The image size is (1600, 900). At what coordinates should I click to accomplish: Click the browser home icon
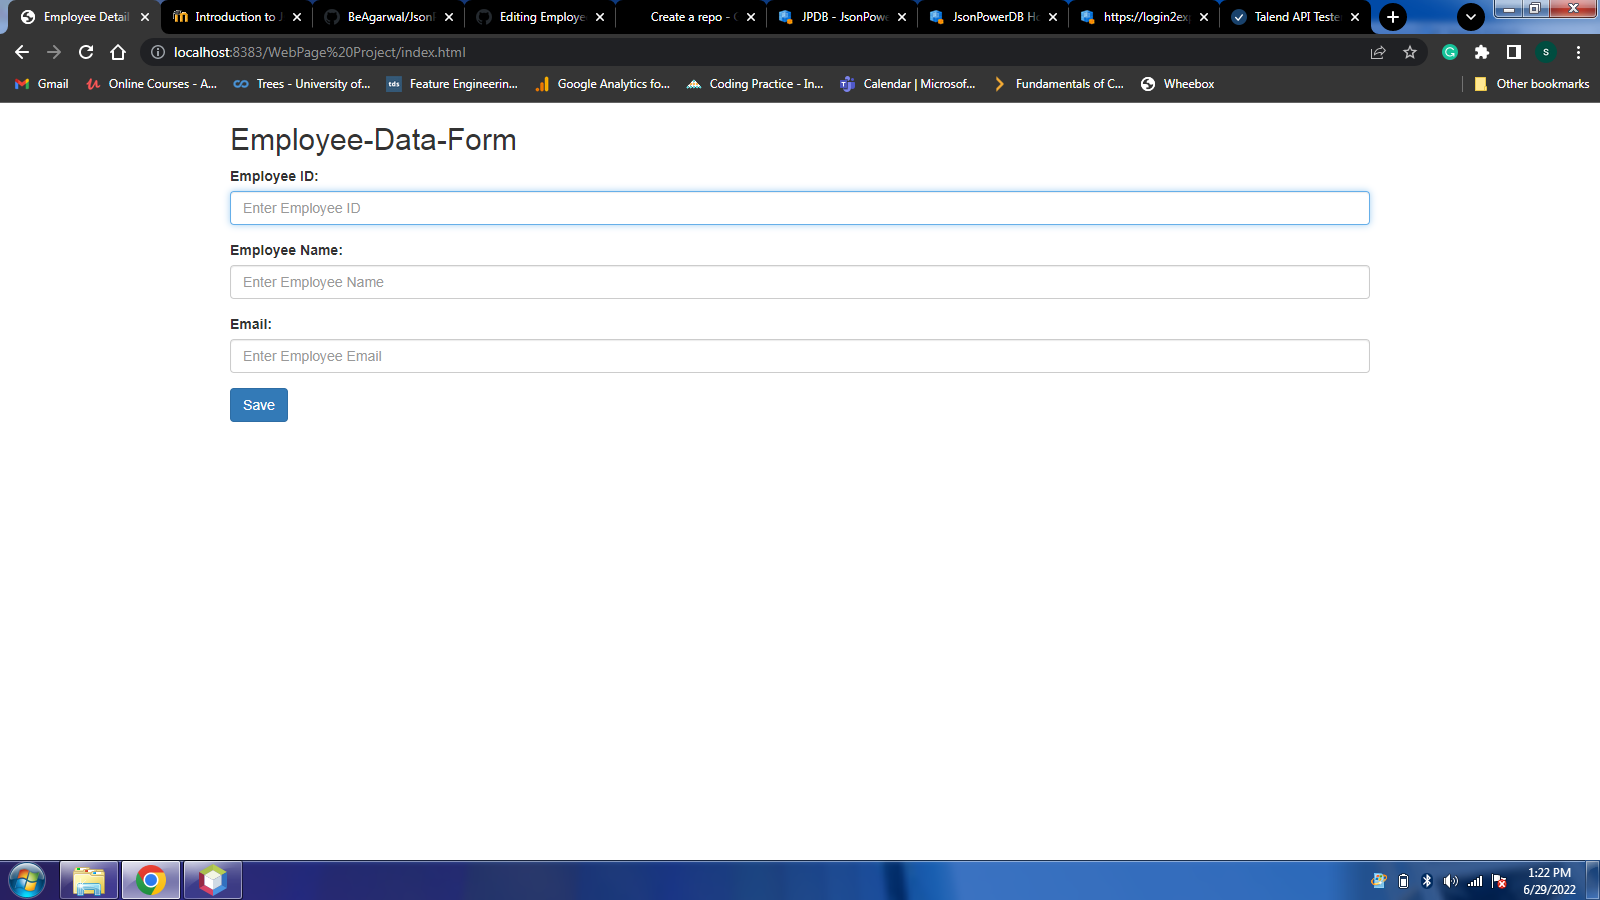pyautogui.click(x=120, y=52)
